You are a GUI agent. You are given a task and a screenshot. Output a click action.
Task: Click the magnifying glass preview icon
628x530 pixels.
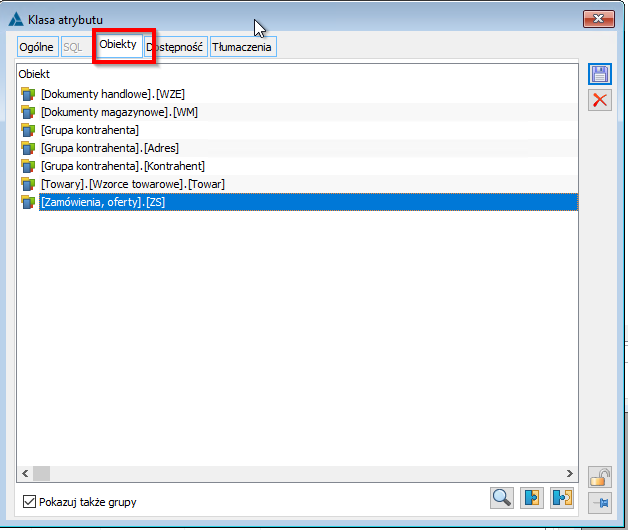[502, 498]
